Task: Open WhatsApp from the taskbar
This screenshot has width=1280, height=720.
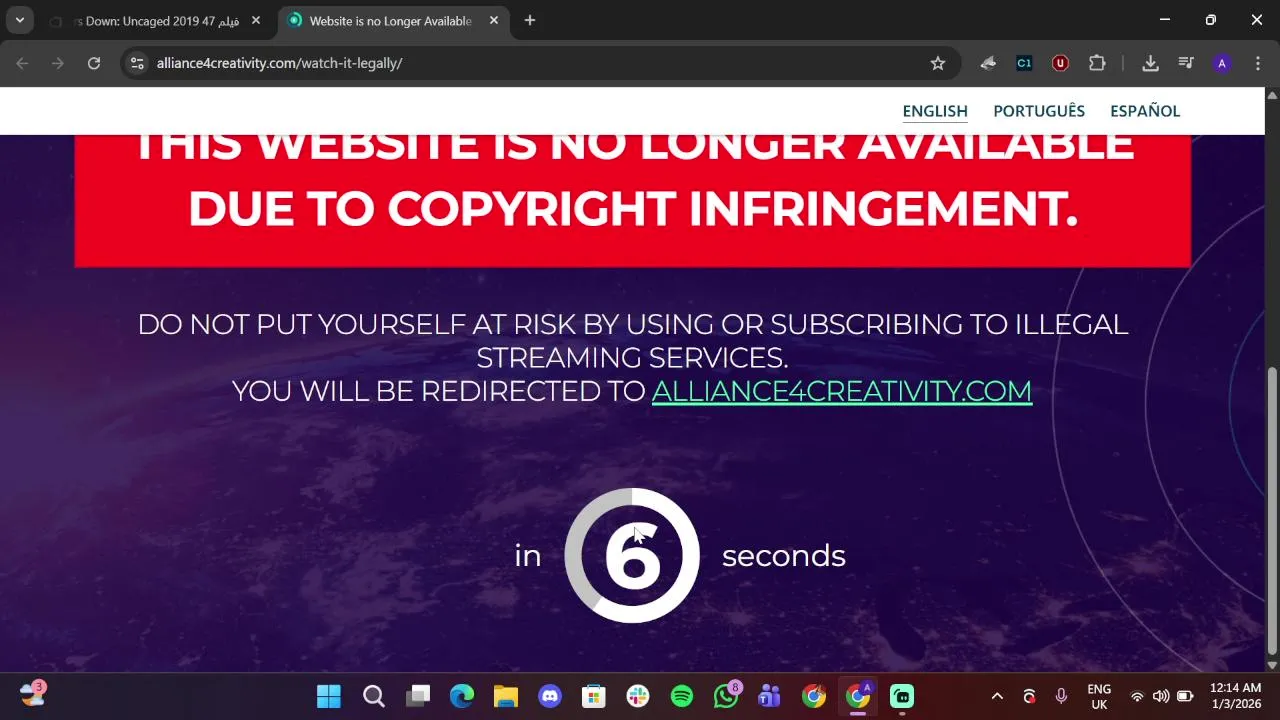Action: pyautogui.click(x=726, y=696)
